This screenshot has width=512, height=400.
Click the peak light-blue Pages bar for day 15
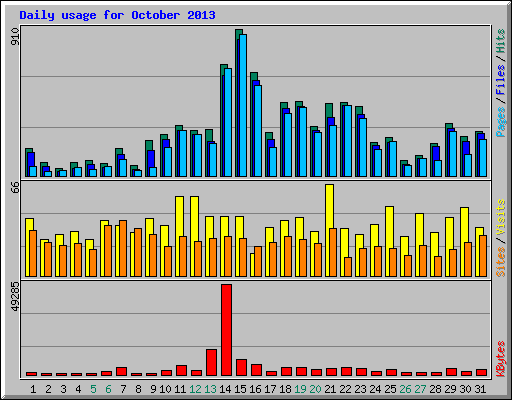click(x=243, y=105)
